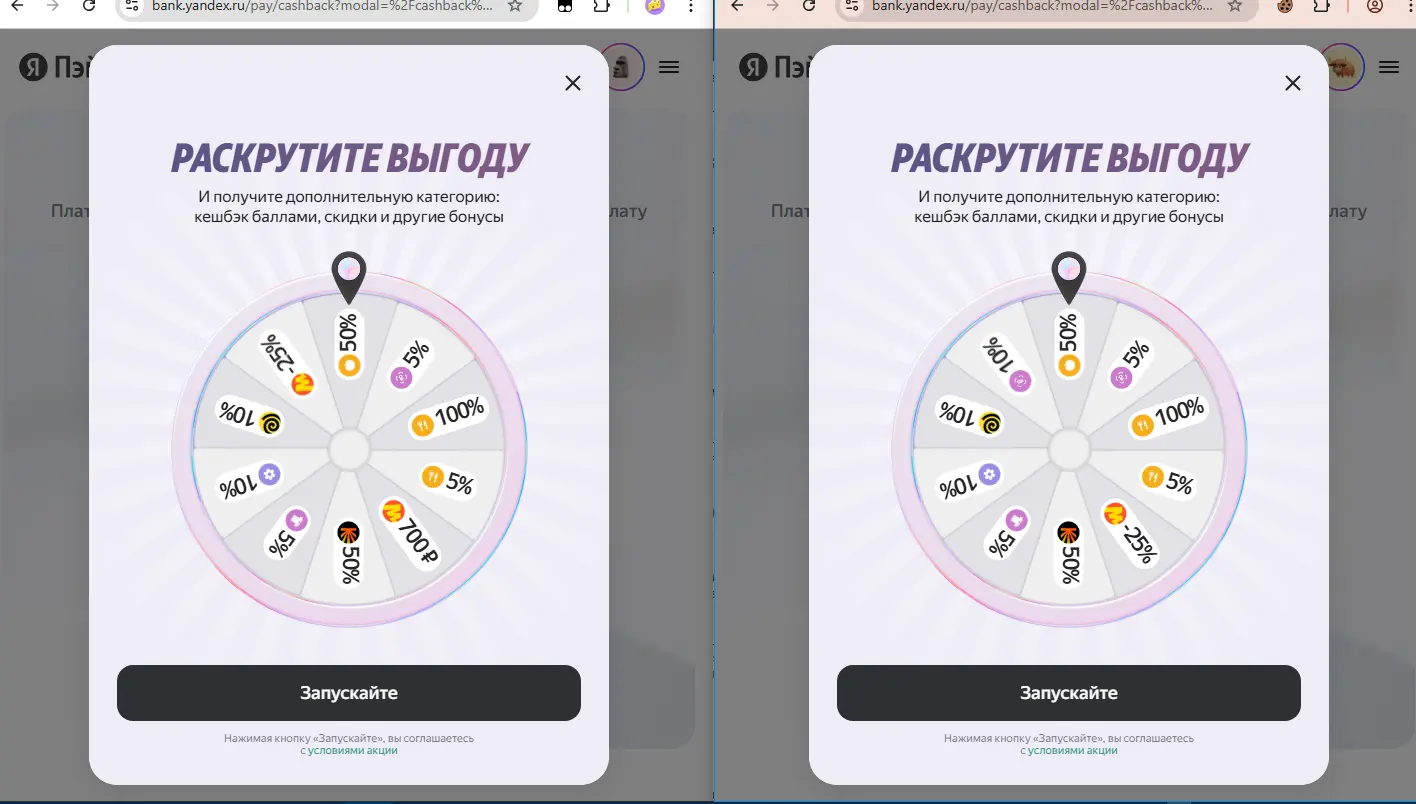Open the profile avatar in left browser toolbar

tap(655, 6)
